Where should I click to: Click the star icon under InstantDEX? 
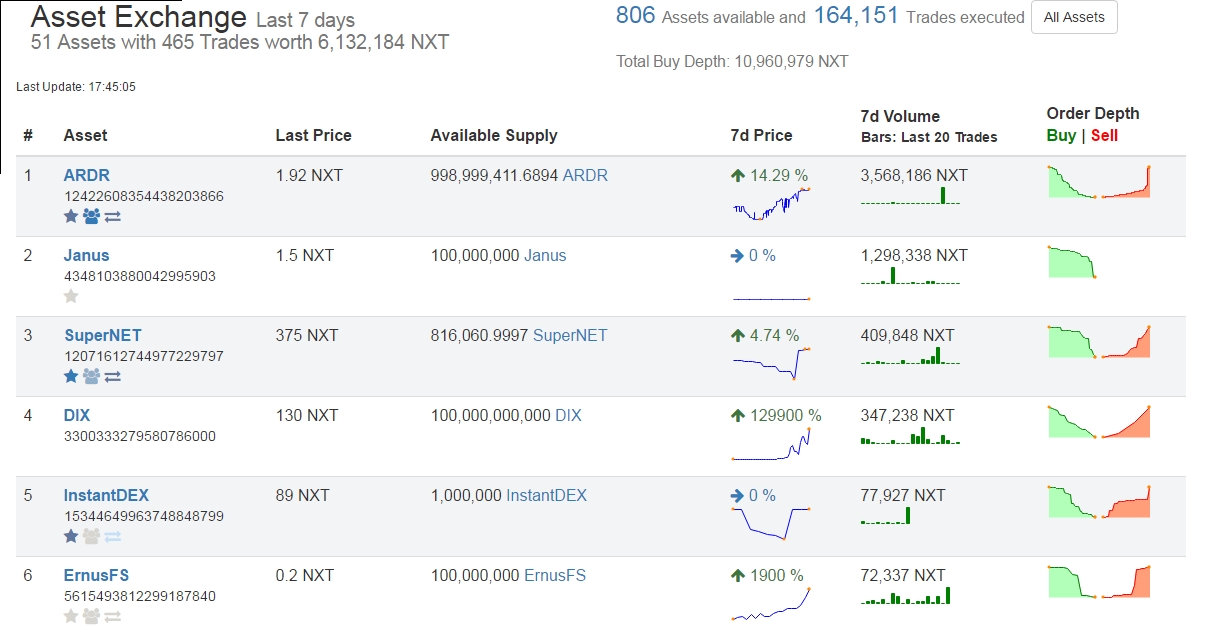tap(71, 536)
